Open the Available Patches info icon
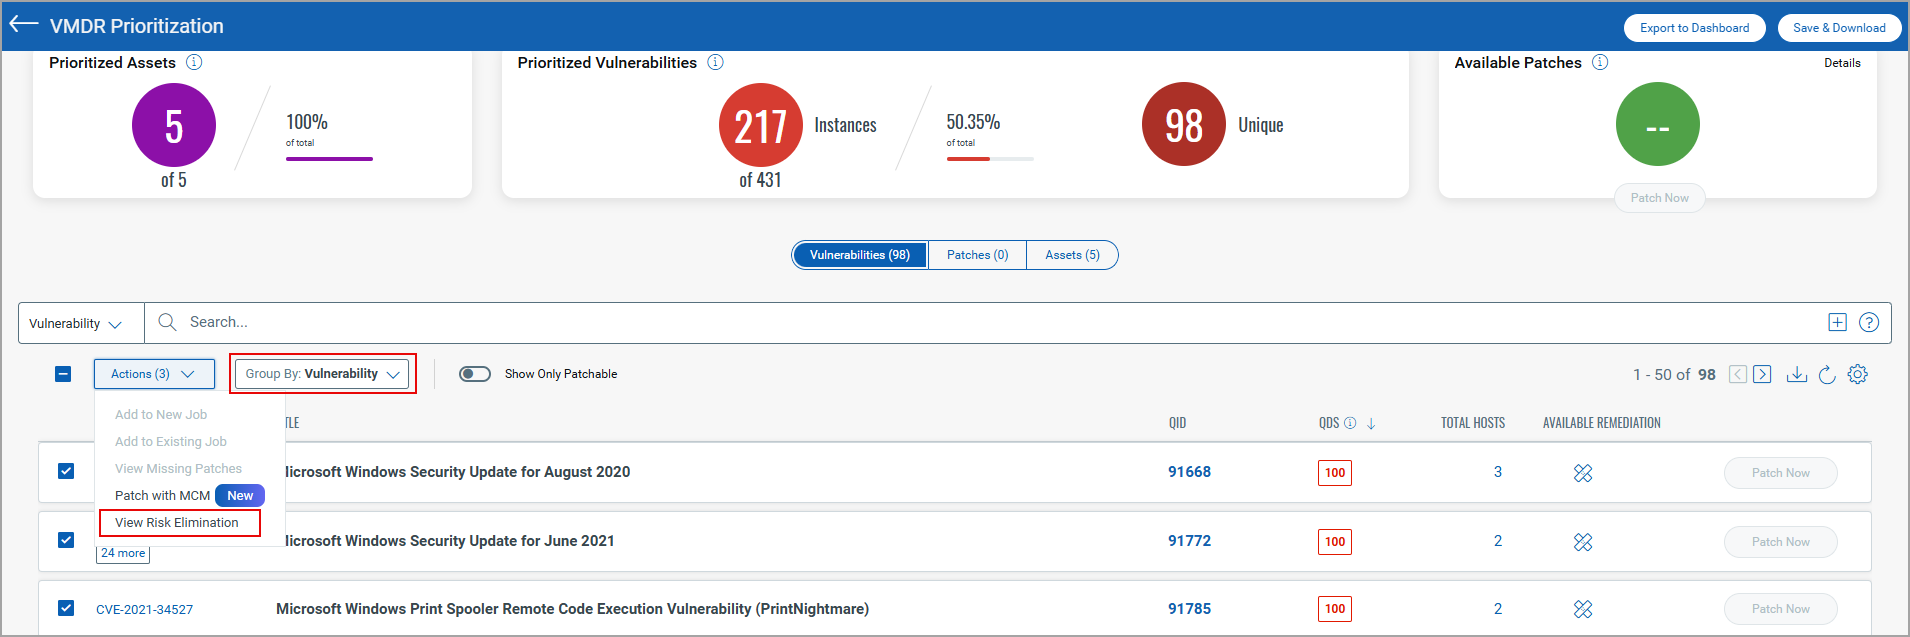1910x637 pixels. (x=1600, y=62)
